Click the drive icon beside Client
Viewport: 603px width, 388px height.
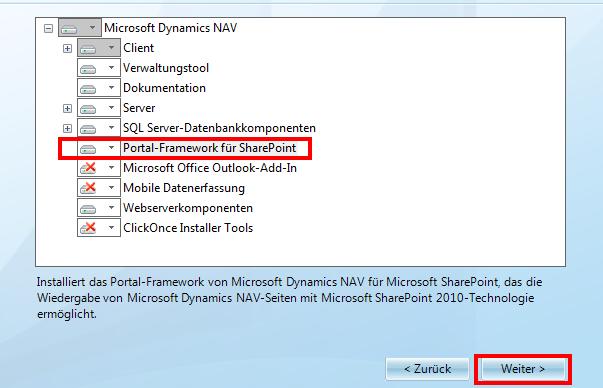tap(88, 49)
